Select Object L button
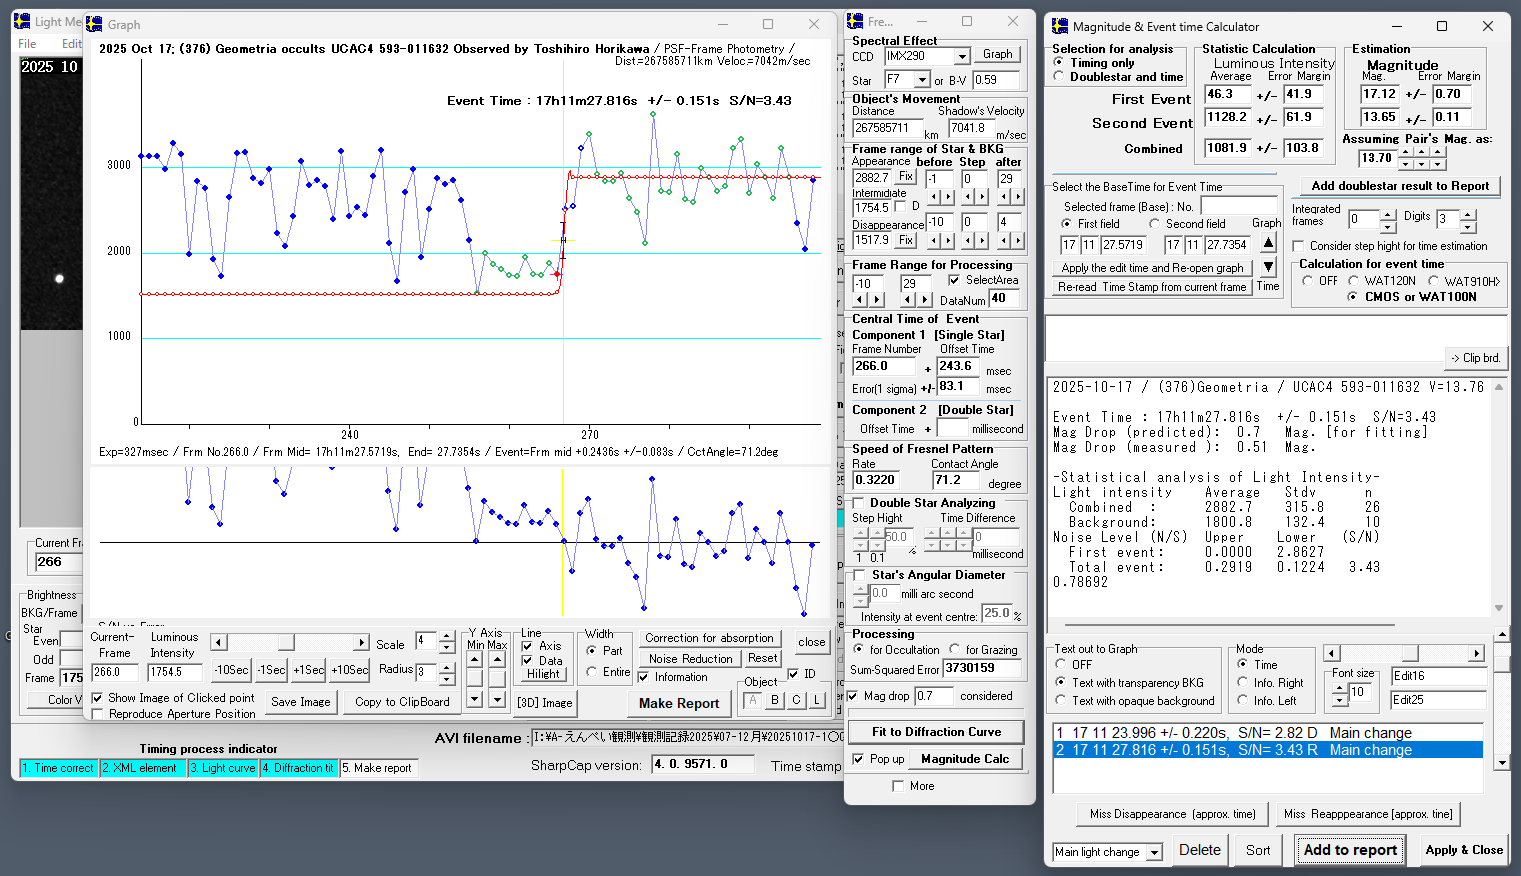This screenshot has height=876, width=1521. tap(817, 700)
